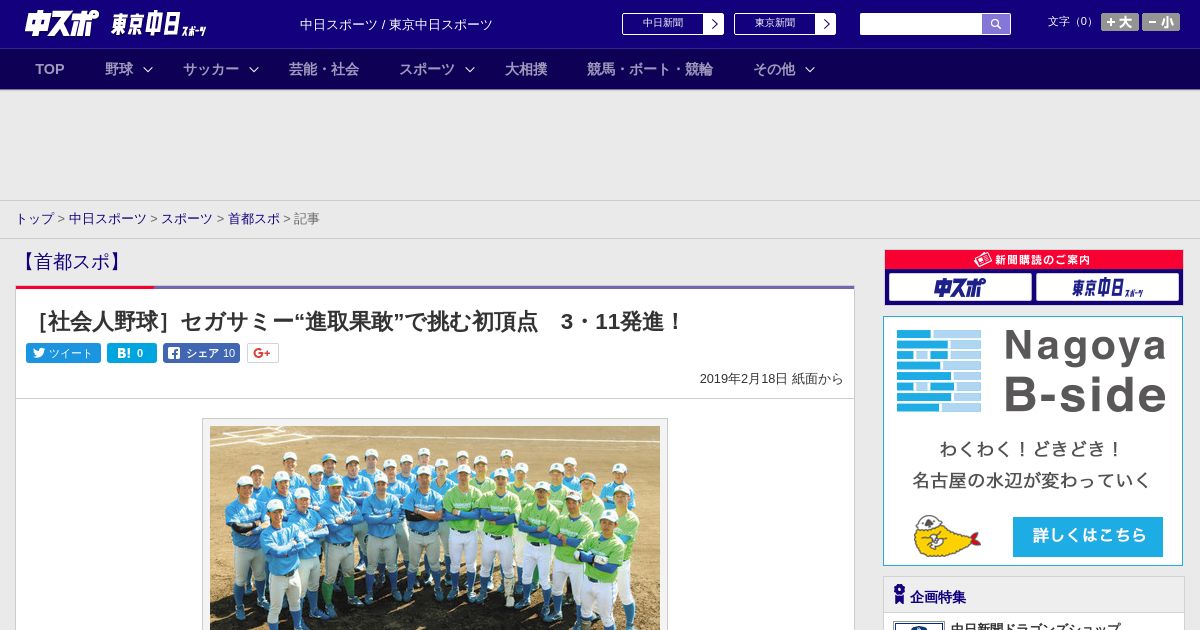Click 東京中日スポーツ subscription banner button
Screen dimensions: 1200x630
[x=1107, y=287]
